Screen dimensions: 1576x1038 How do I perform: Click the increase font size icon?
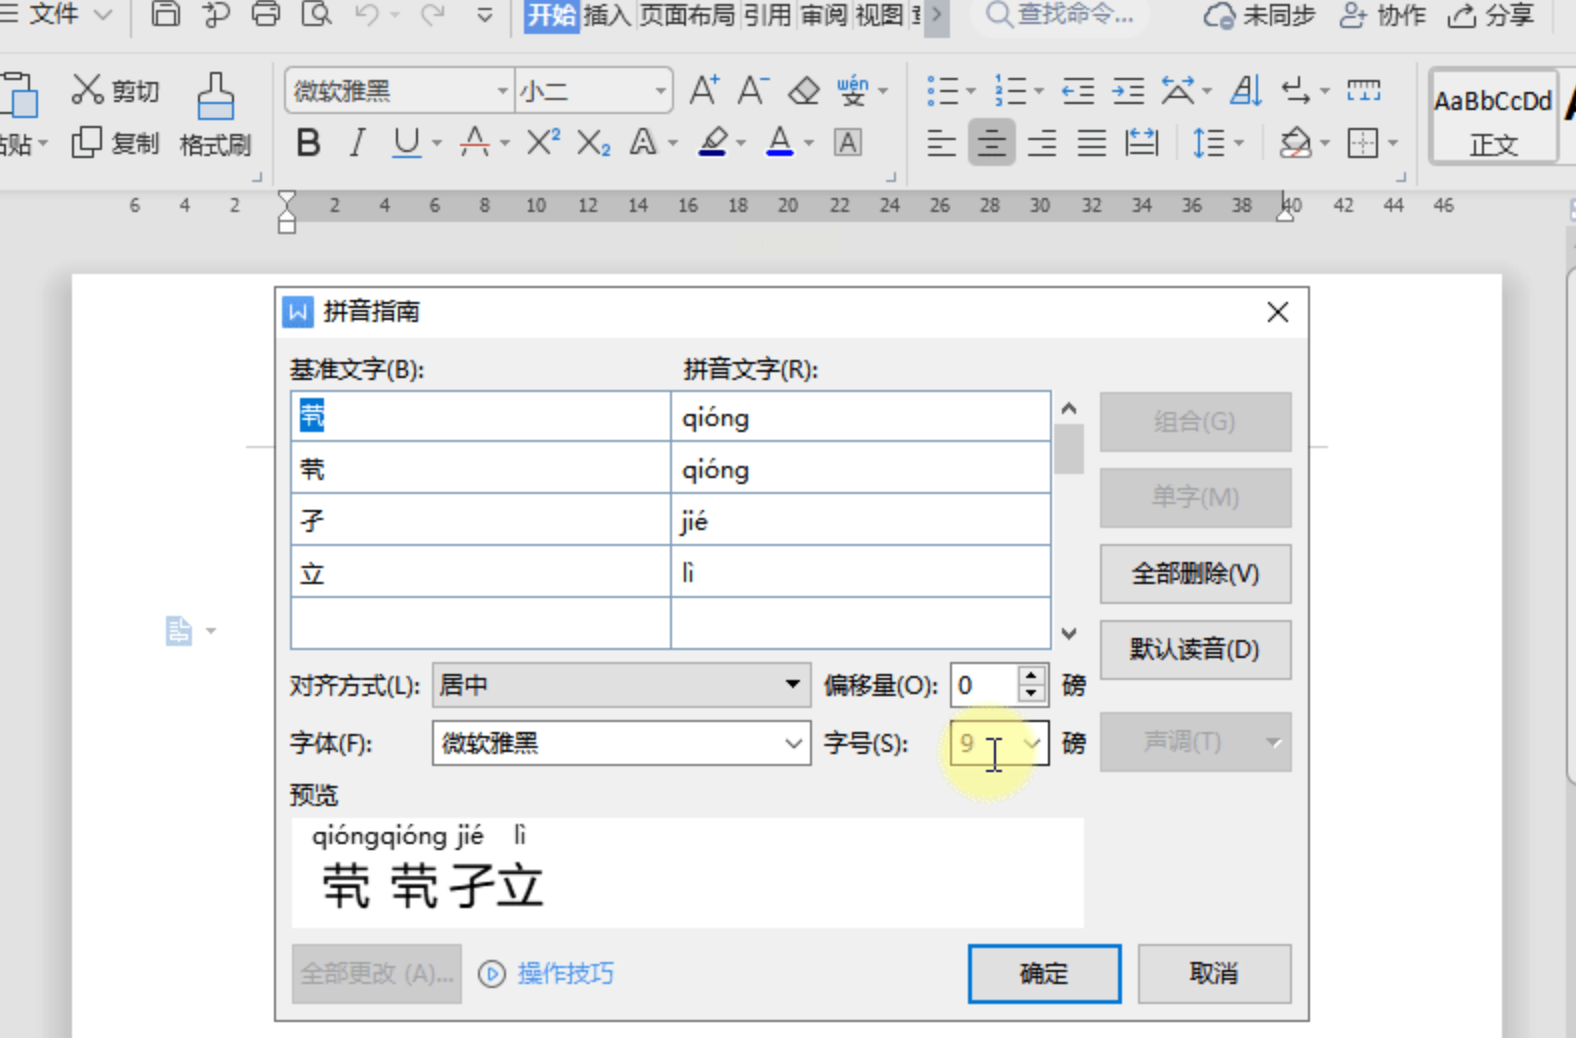(704, 91)
